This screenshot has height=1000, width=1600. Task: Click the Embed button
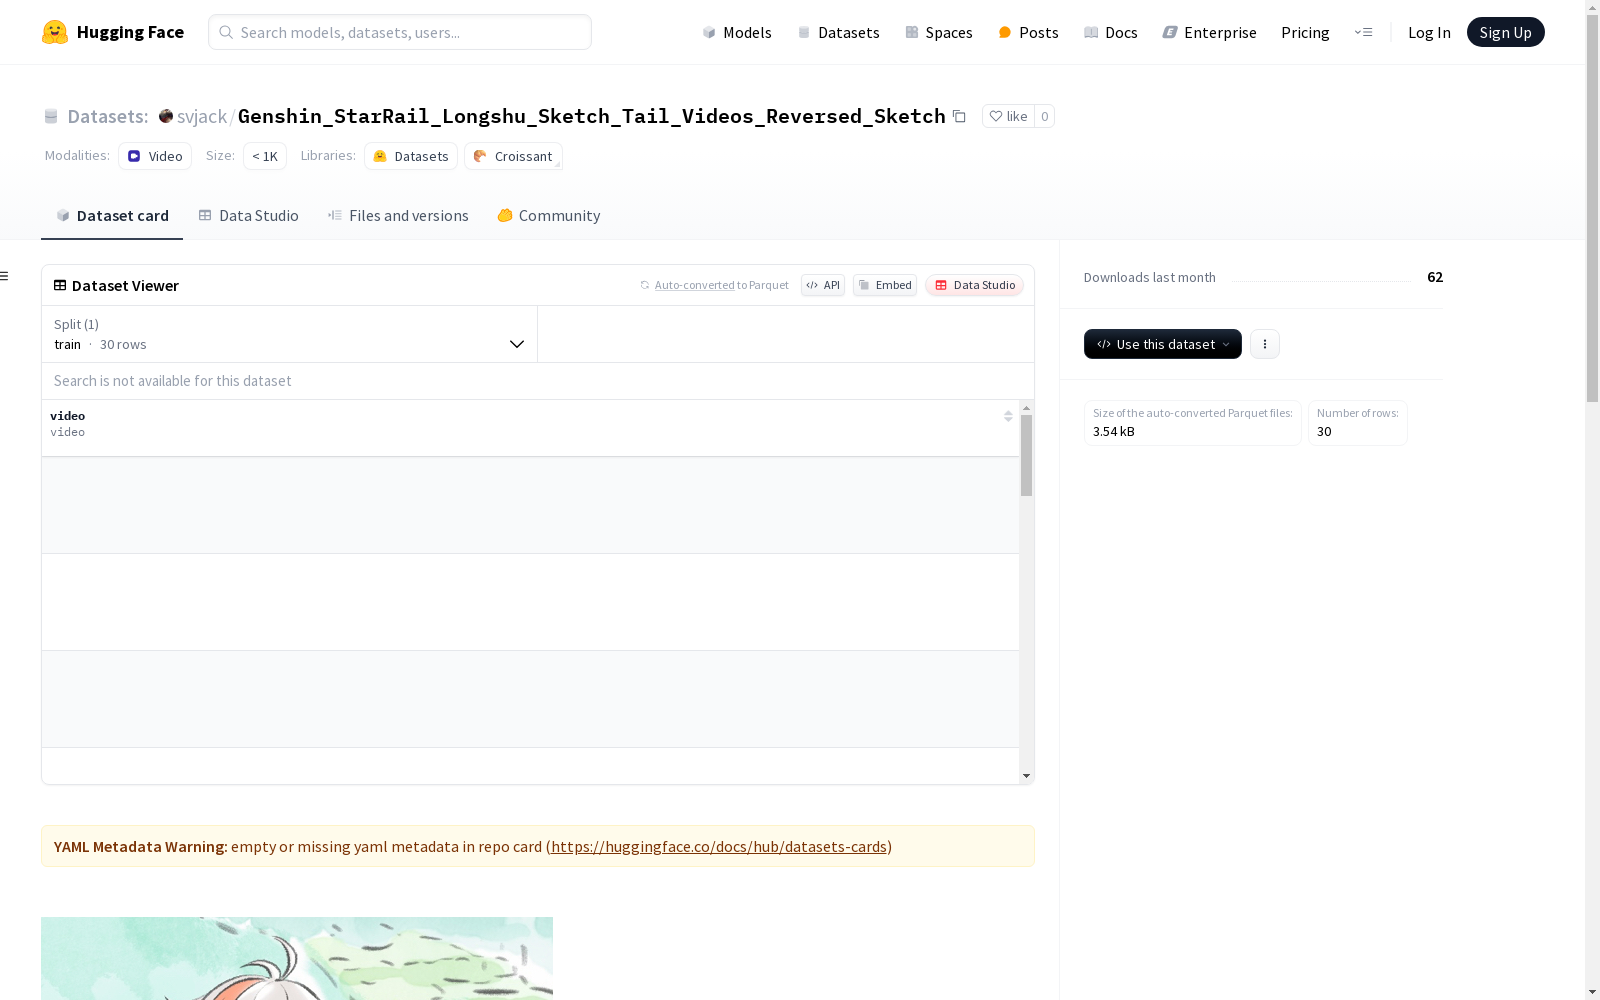885,285
